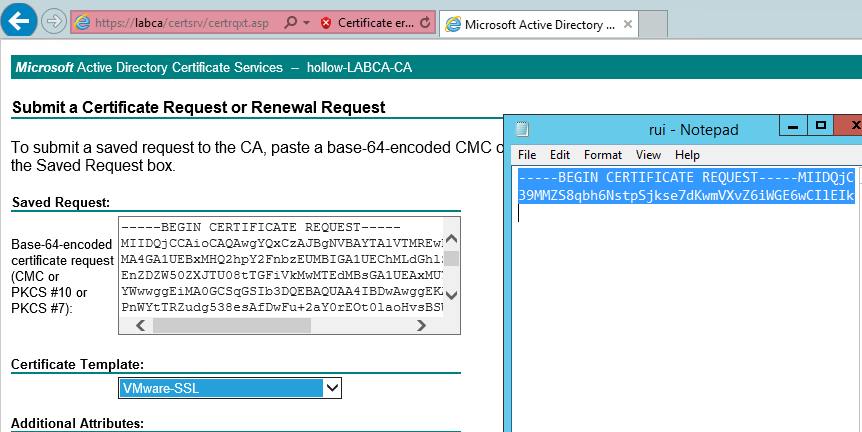
Task: Open the address bar dropdown arrow
Action: 304,22
